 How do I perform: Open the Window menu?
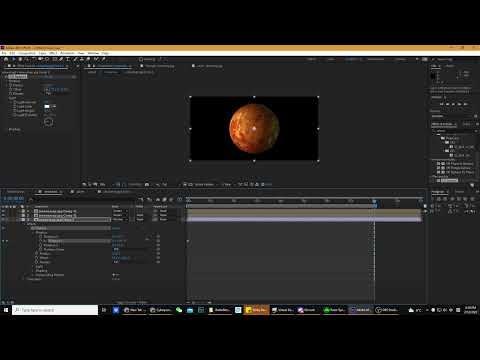tap(93, 53)
